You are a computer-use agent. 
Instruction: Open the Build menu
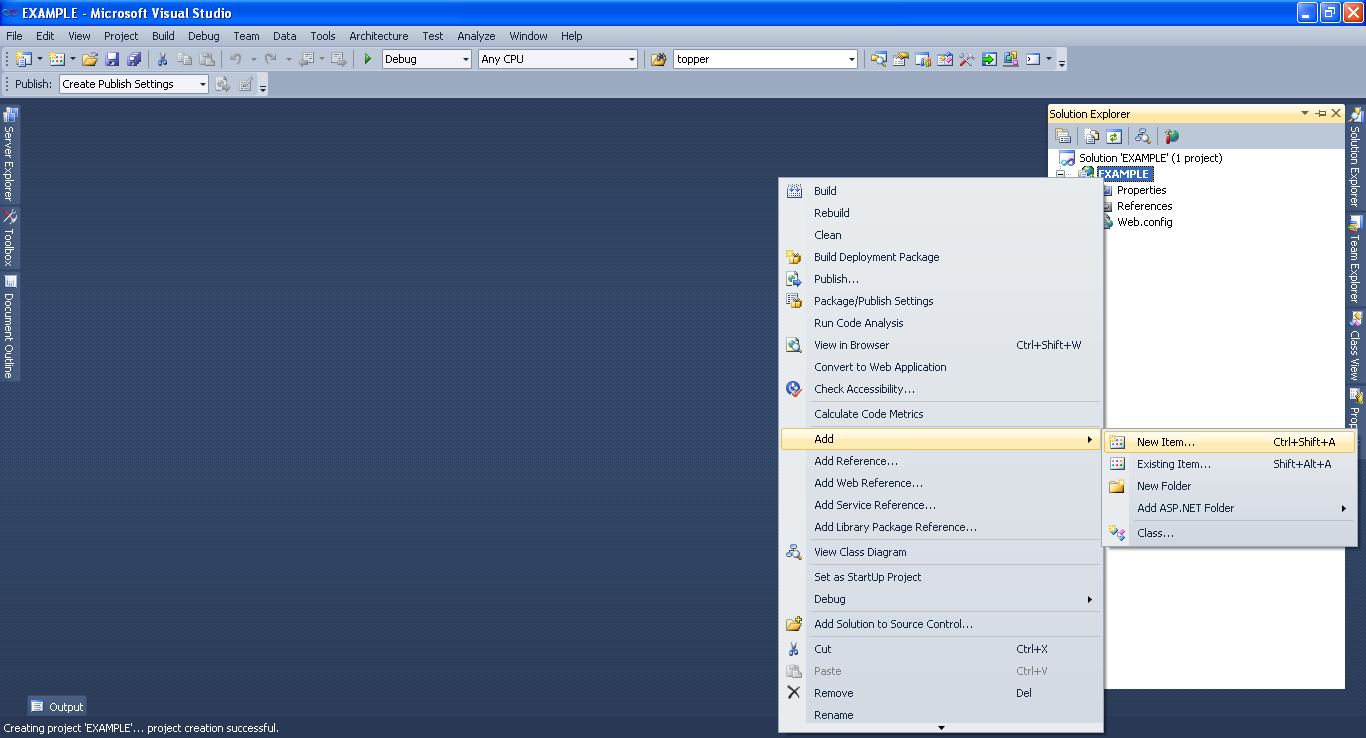tap(162, 36)
